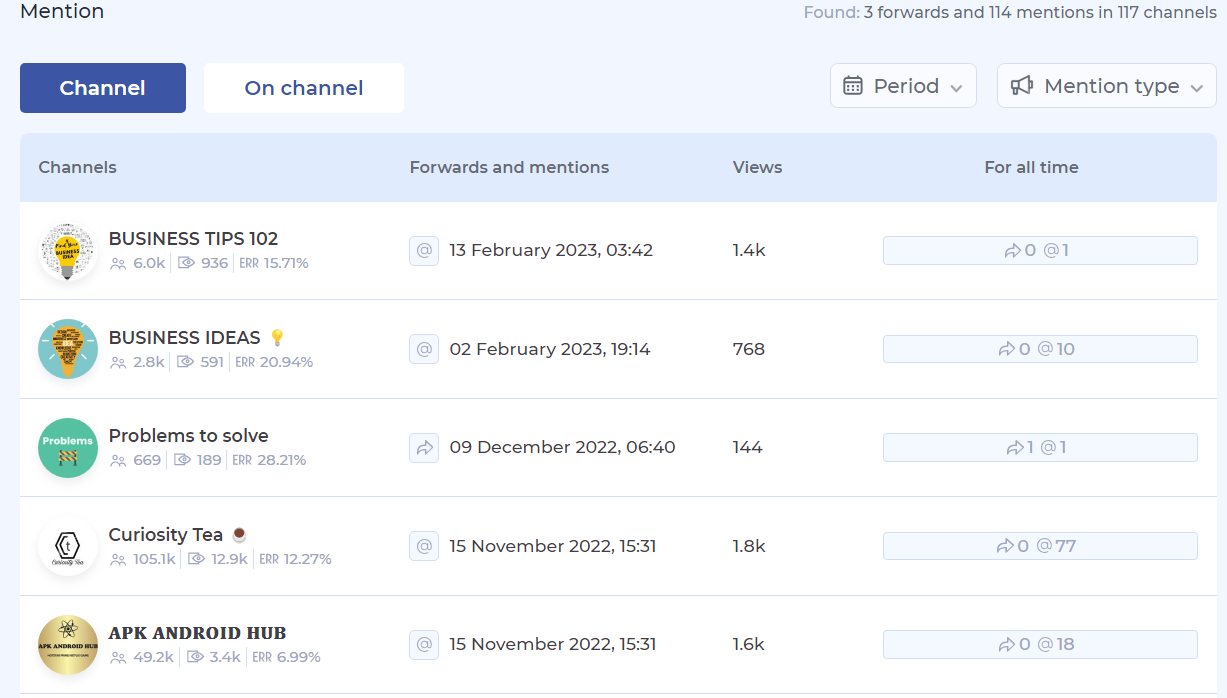Open the Channel tab
This screenshot has width=1227, height=698.
(103, 88)
